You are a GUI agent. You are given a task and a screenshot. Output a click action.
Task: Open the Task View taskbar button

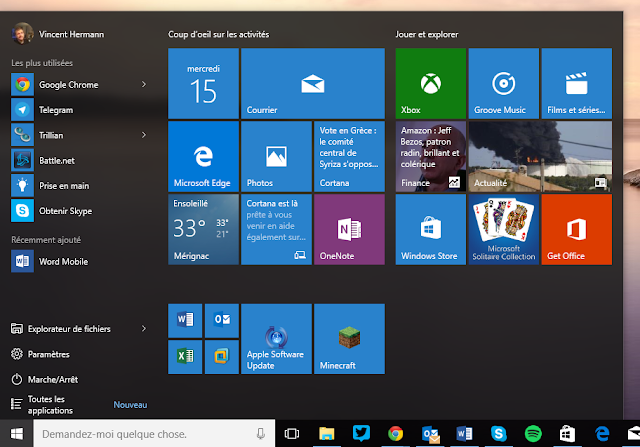[x=291, y=434]
